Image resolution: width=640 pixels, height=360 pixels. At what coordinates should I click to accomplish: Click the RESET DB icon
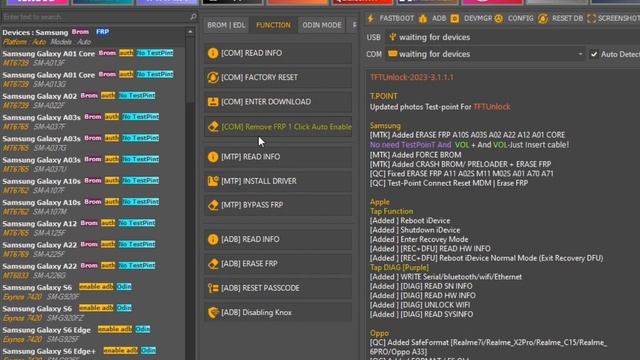(542, 18)
